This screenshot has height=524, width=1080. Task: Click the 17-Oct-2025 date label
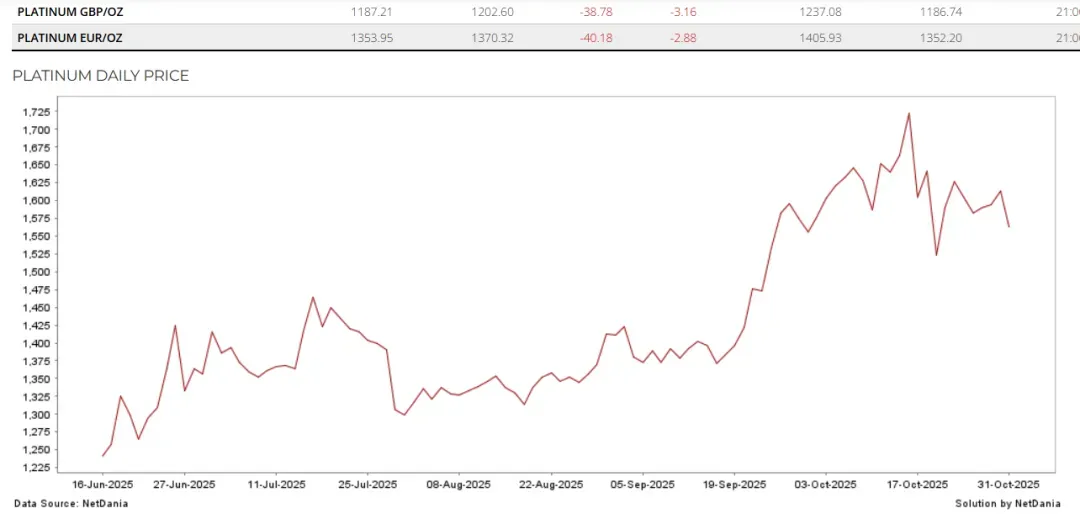point(917,484)
